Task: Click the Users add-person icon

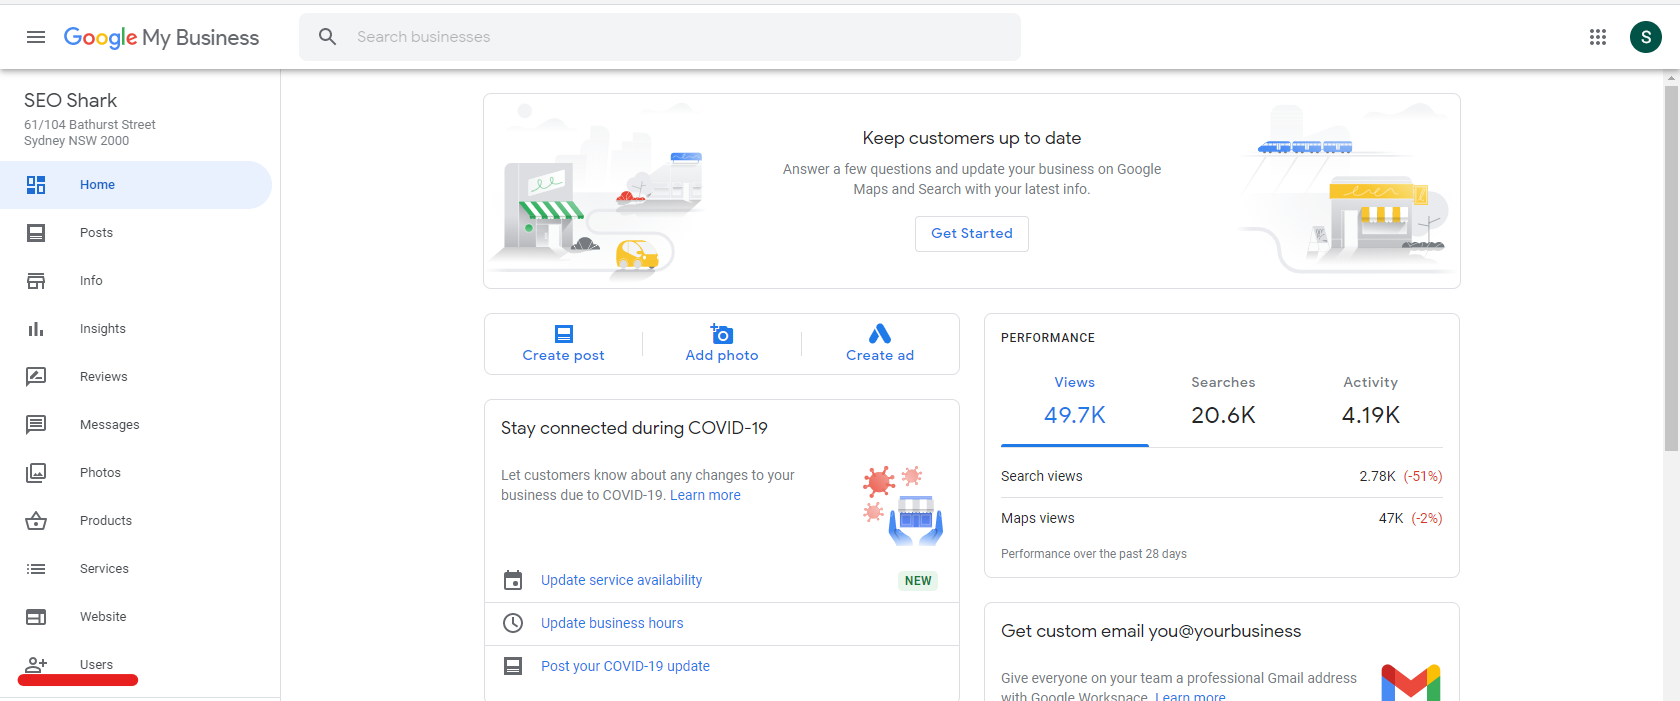Action: 36,664
